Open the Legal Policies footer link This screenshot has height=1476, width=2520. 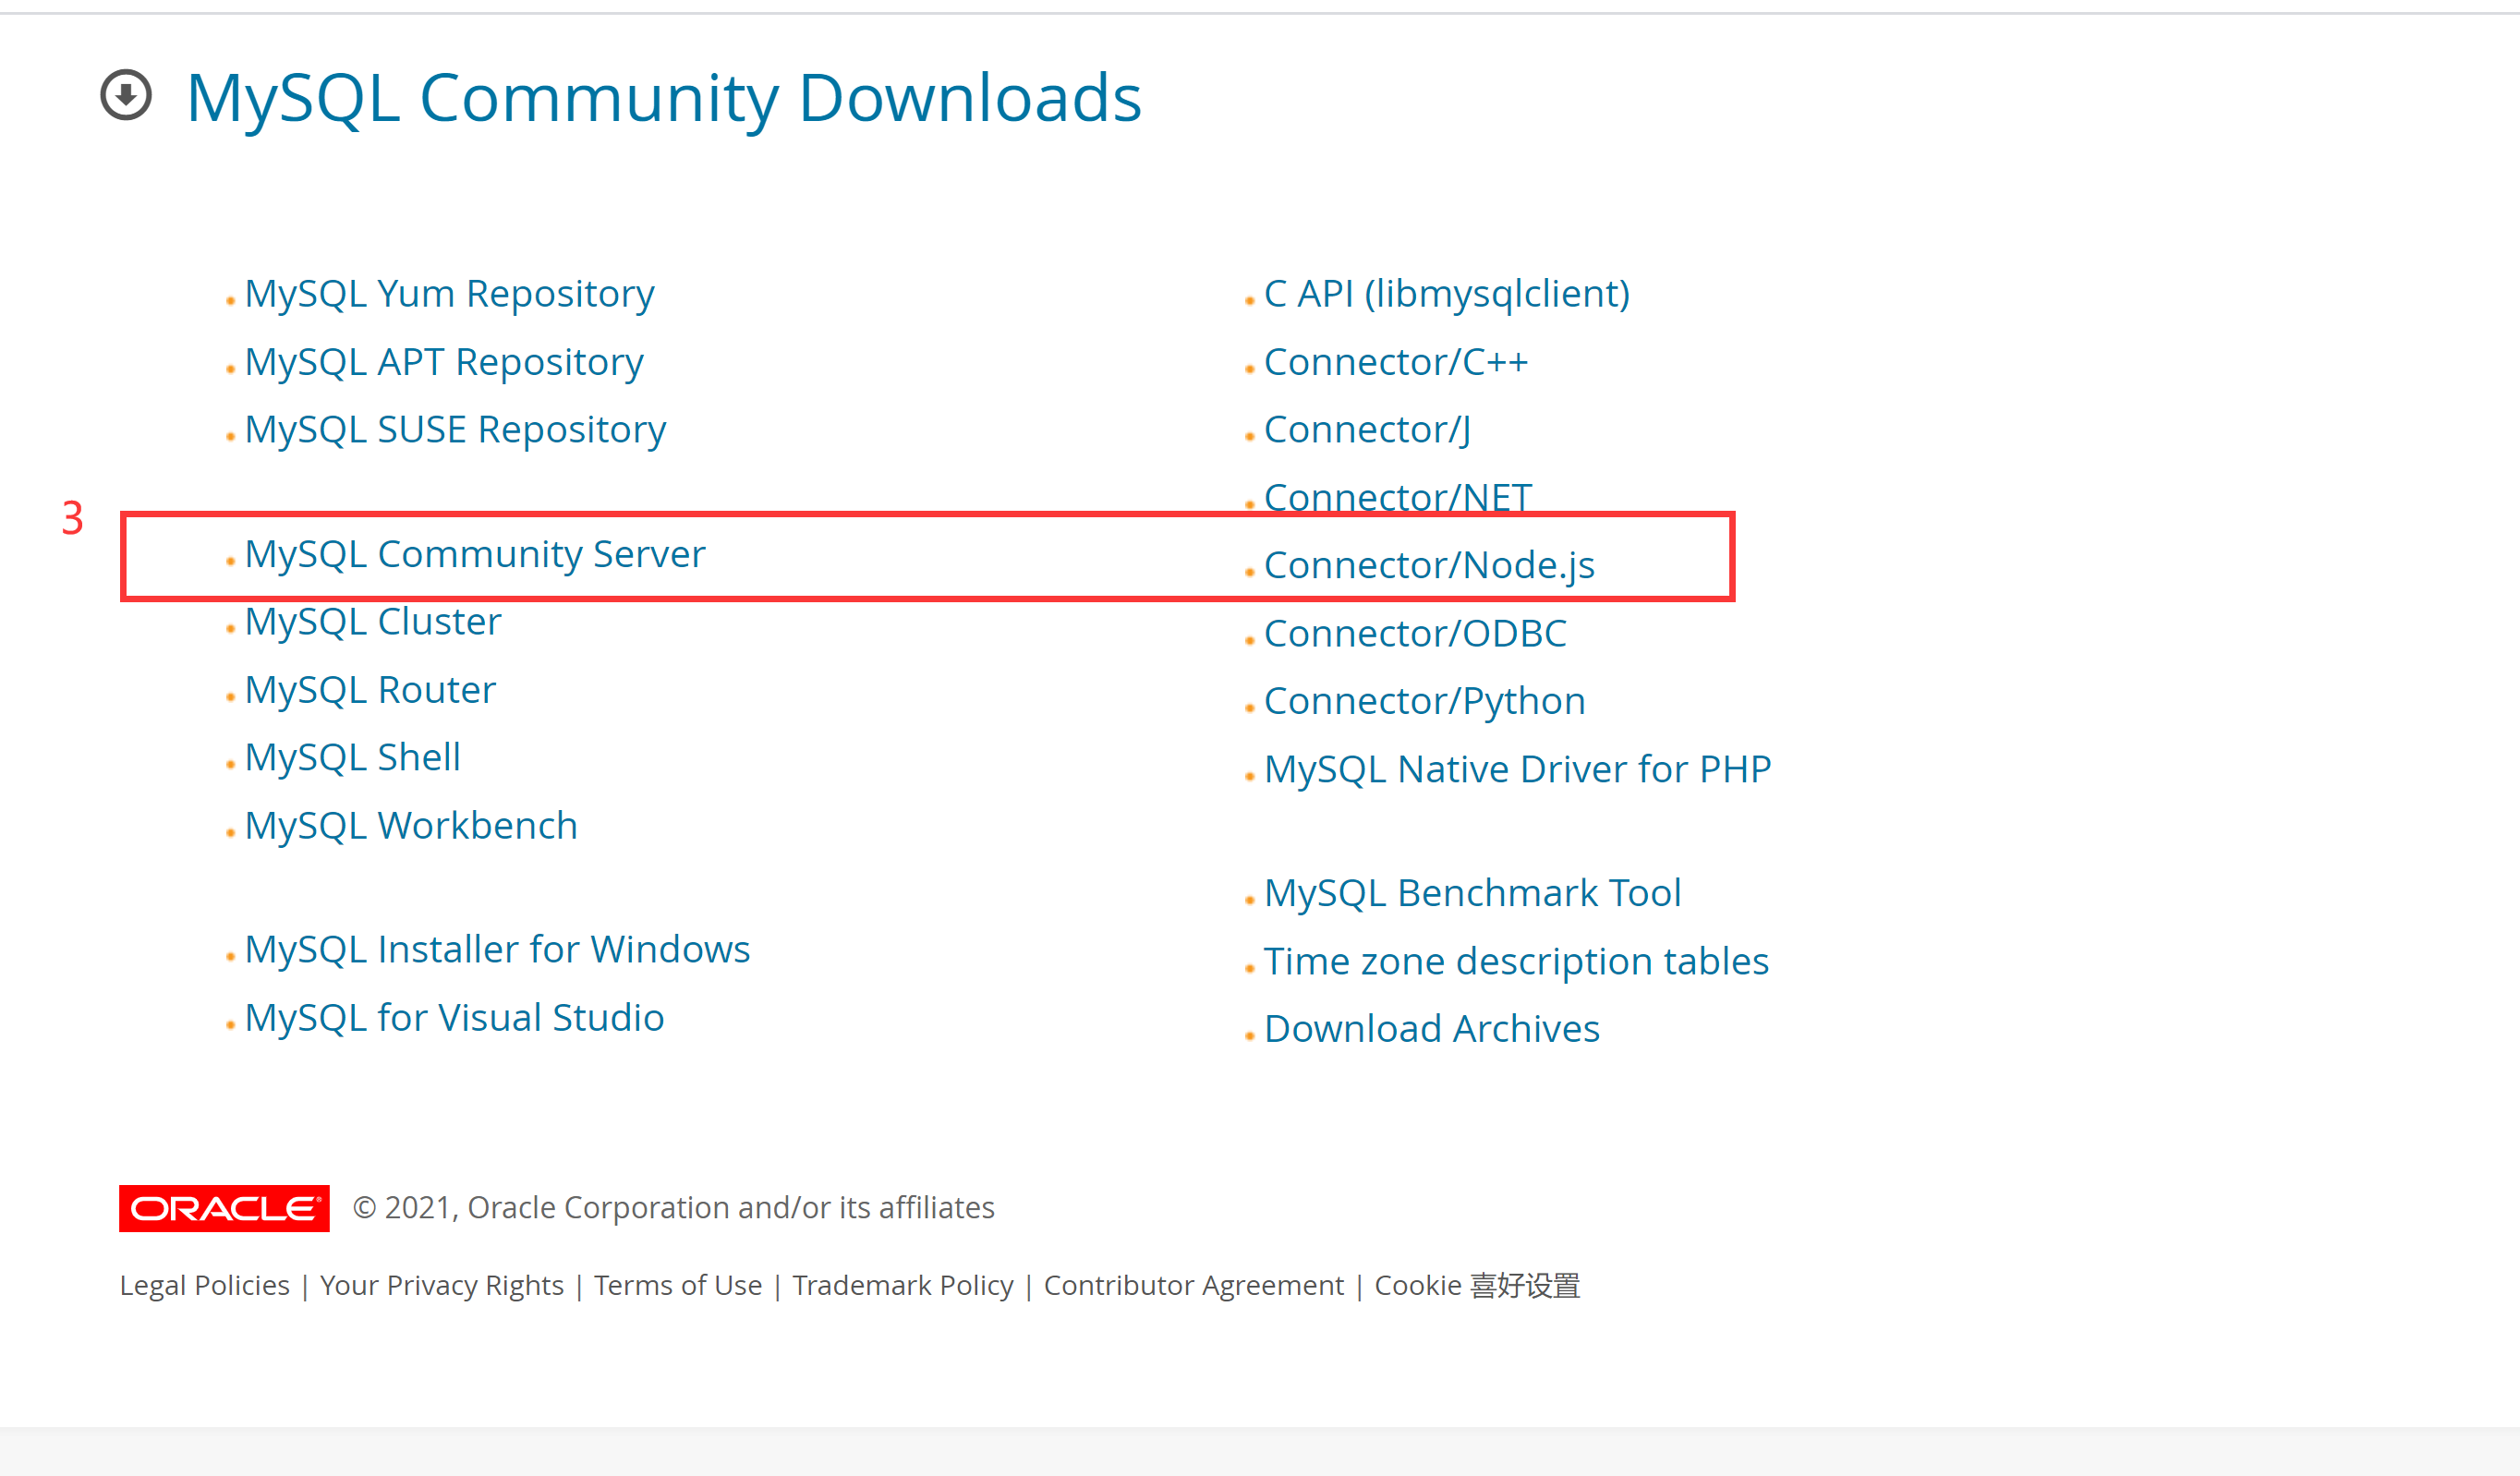point(204,1285)
